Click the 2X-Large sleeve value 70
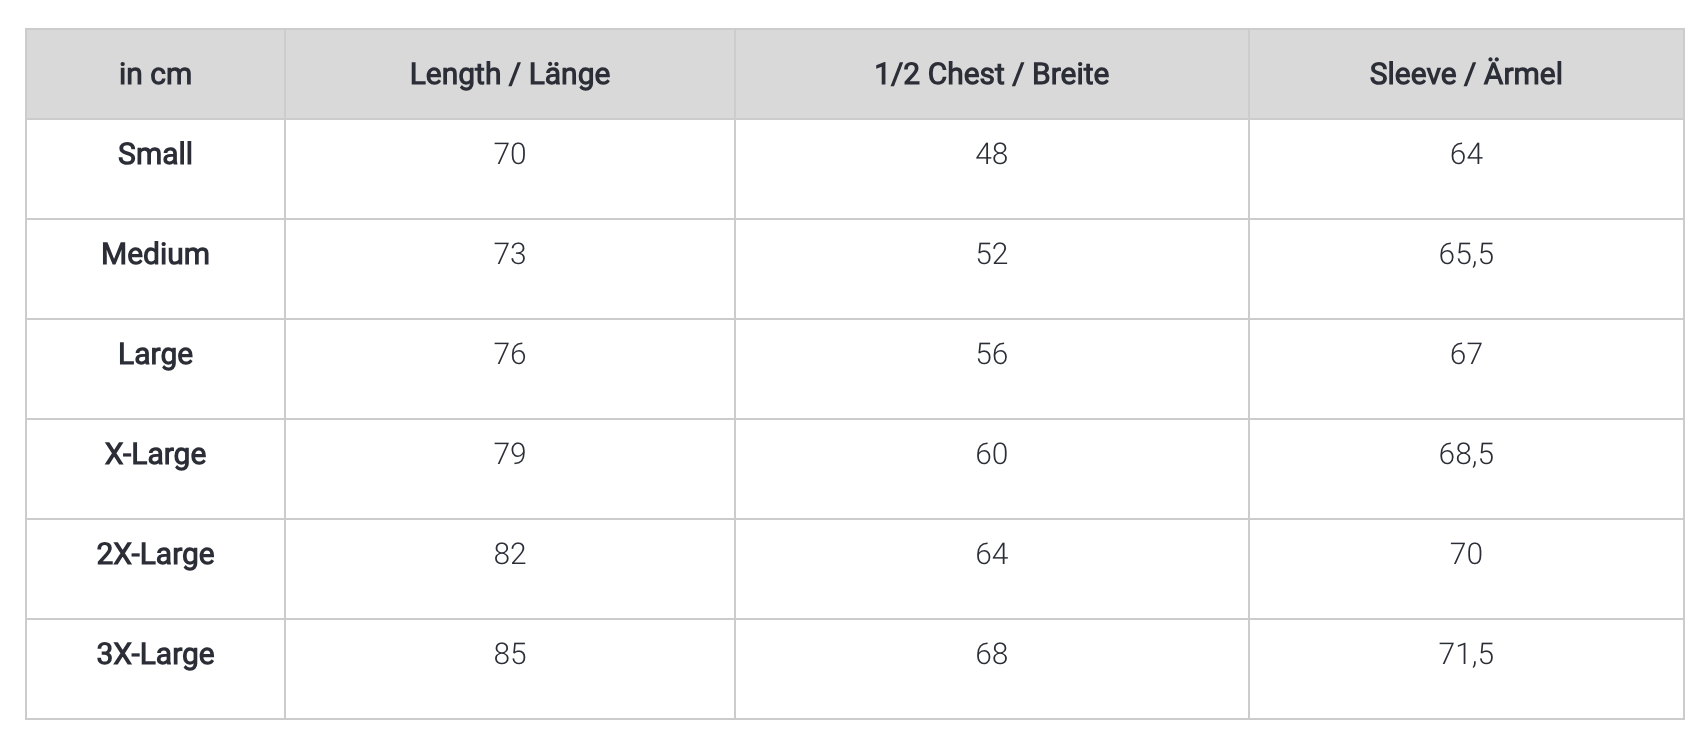Viewport: 1708px width, 742px height. tap(1466, 554)
